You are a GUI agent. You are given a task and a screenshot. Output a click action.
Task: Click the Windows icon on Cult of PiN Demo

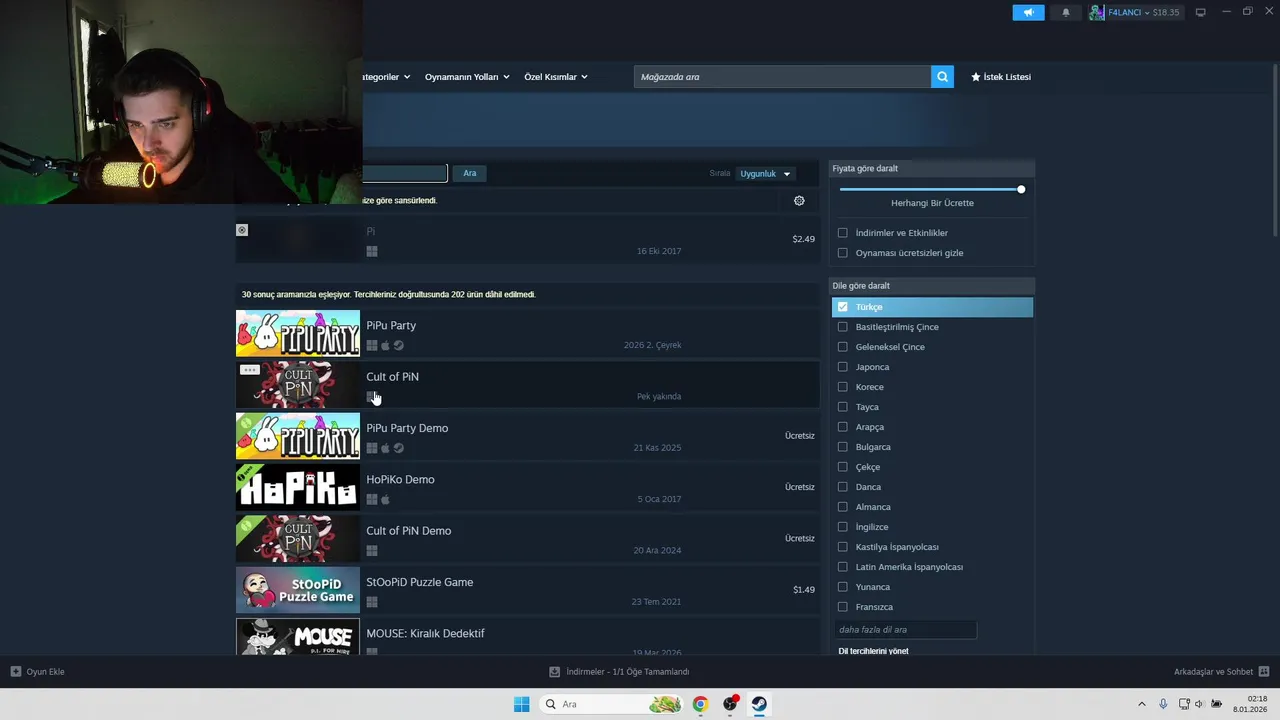coord(372,551)
